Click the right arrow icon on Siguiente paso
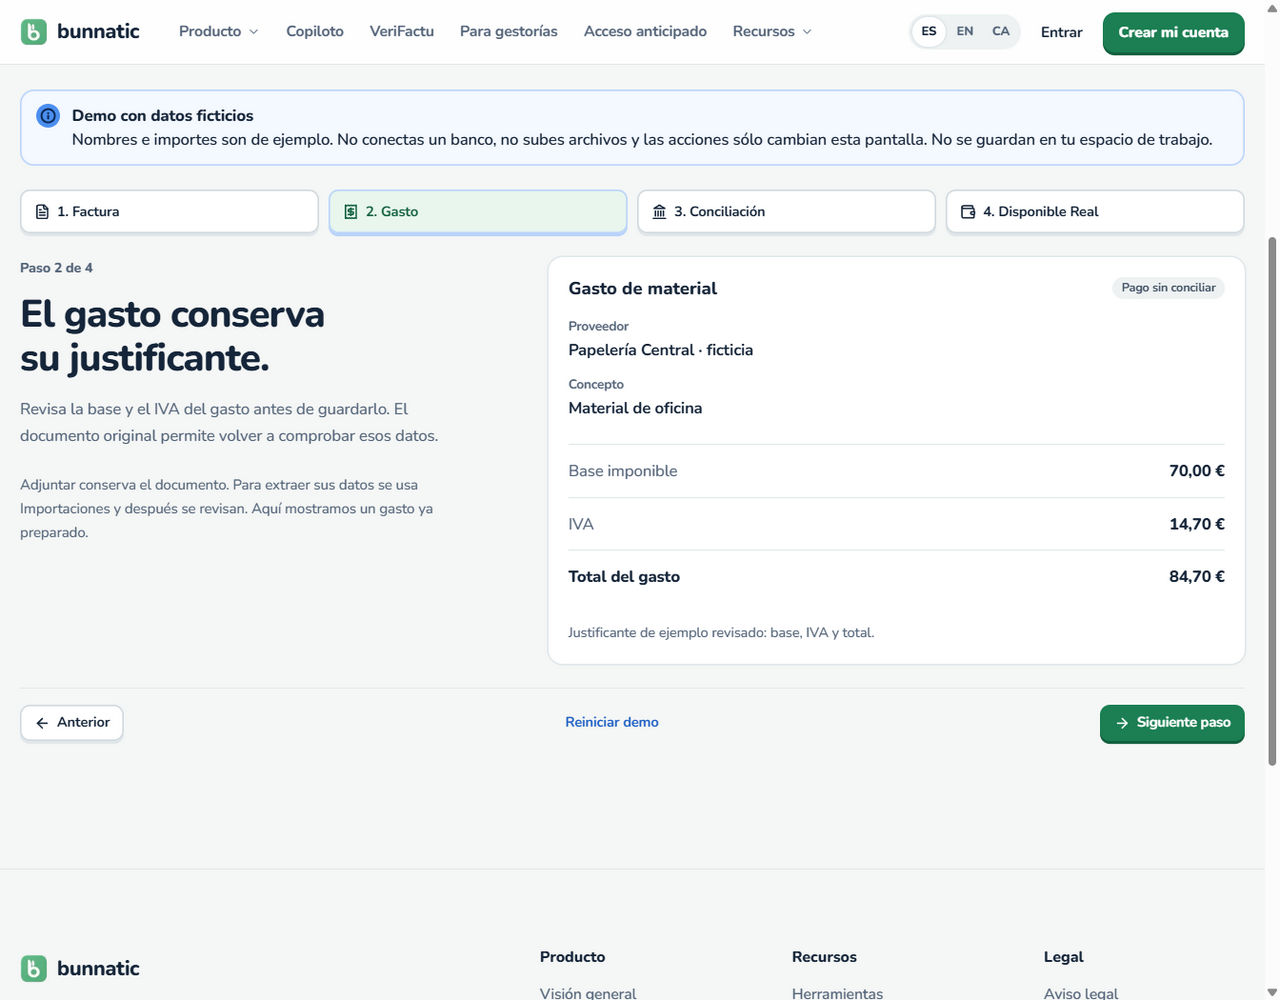The width and height of the screenshot is (1280, 1000). tap(1122, 723)
